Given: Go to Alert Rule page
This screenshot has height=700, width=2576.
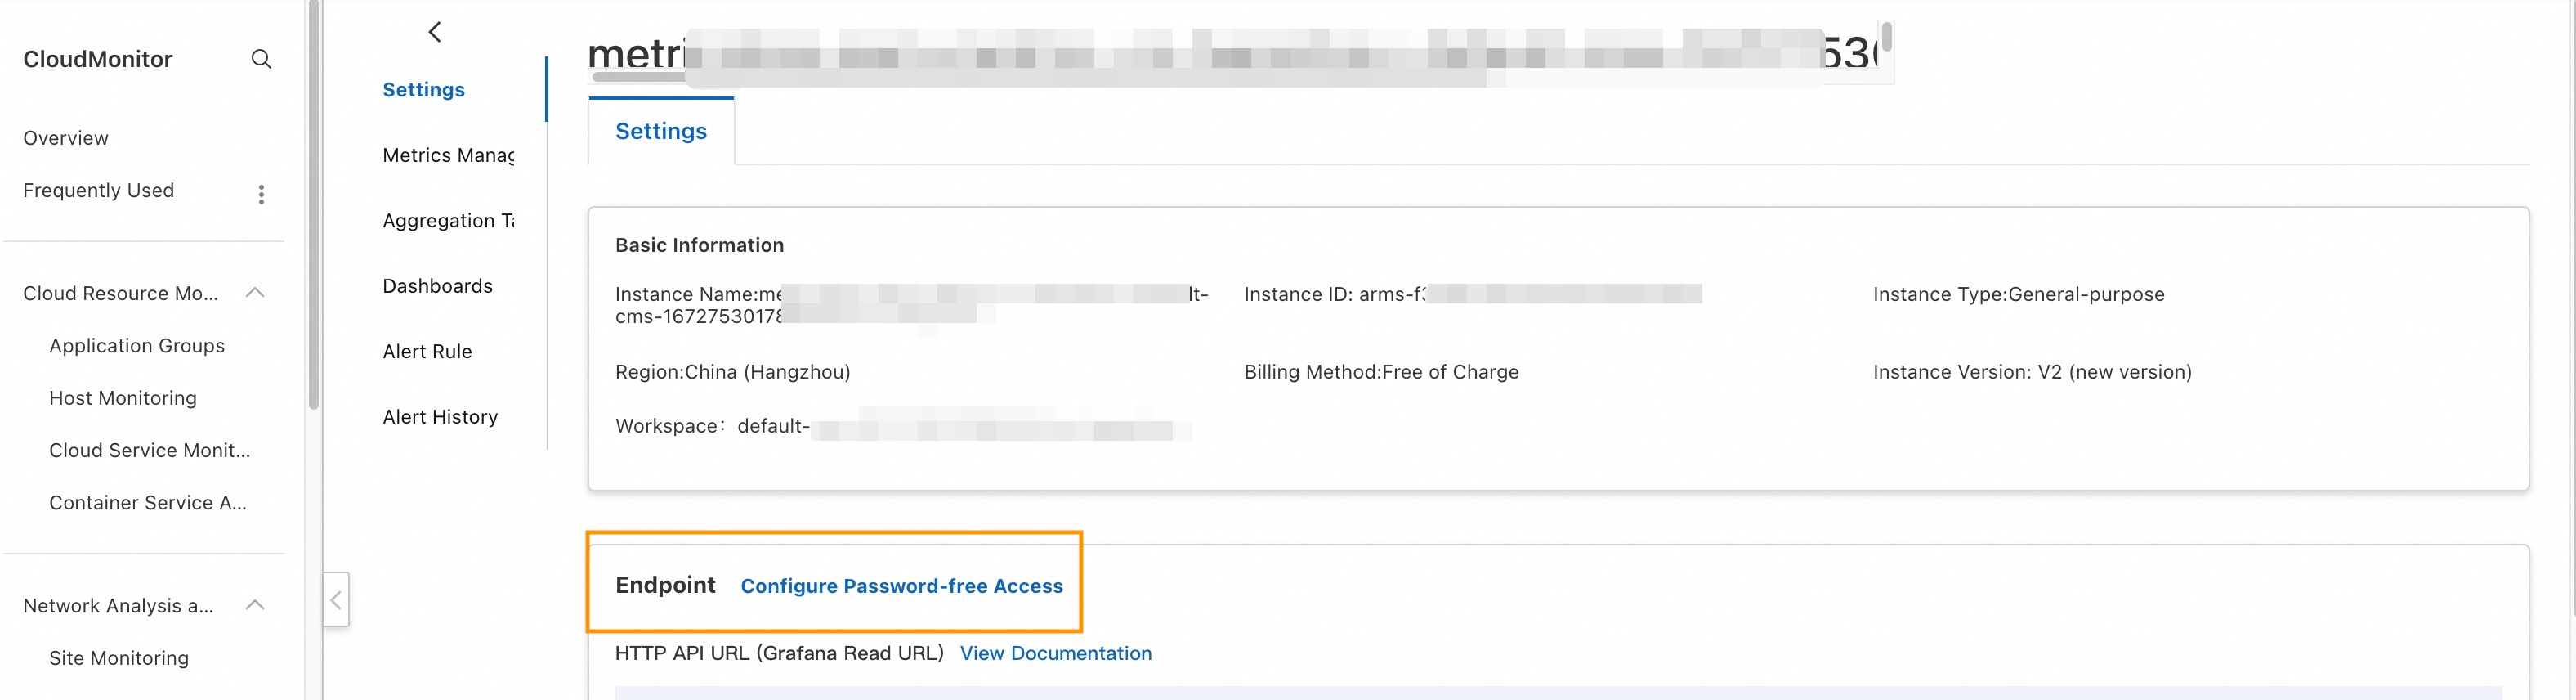Looking at the screenshot, I should click(x=427, y=352).
